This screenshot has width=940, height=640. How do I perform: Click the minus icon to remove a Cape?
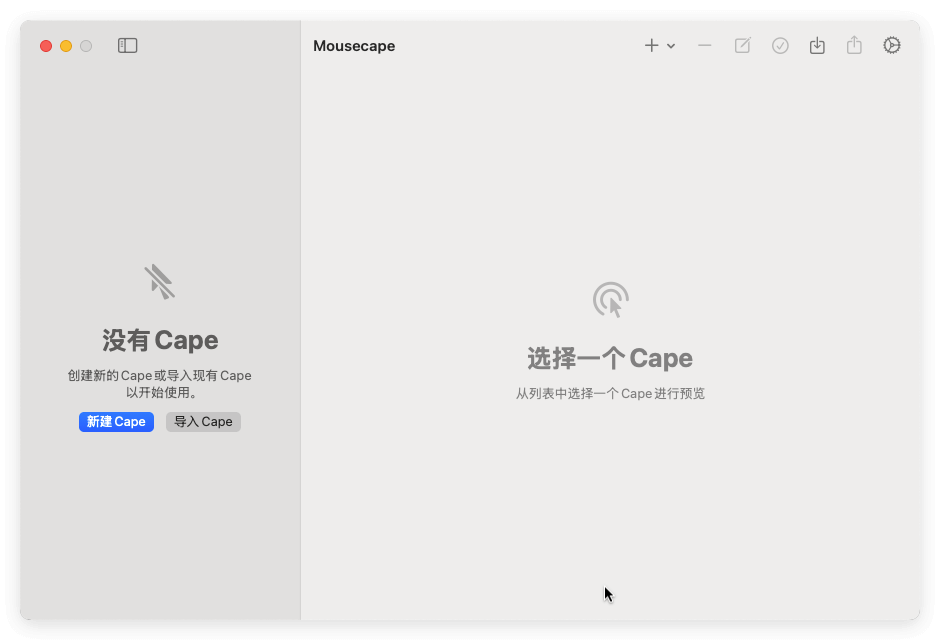click(x=705, y=46)
